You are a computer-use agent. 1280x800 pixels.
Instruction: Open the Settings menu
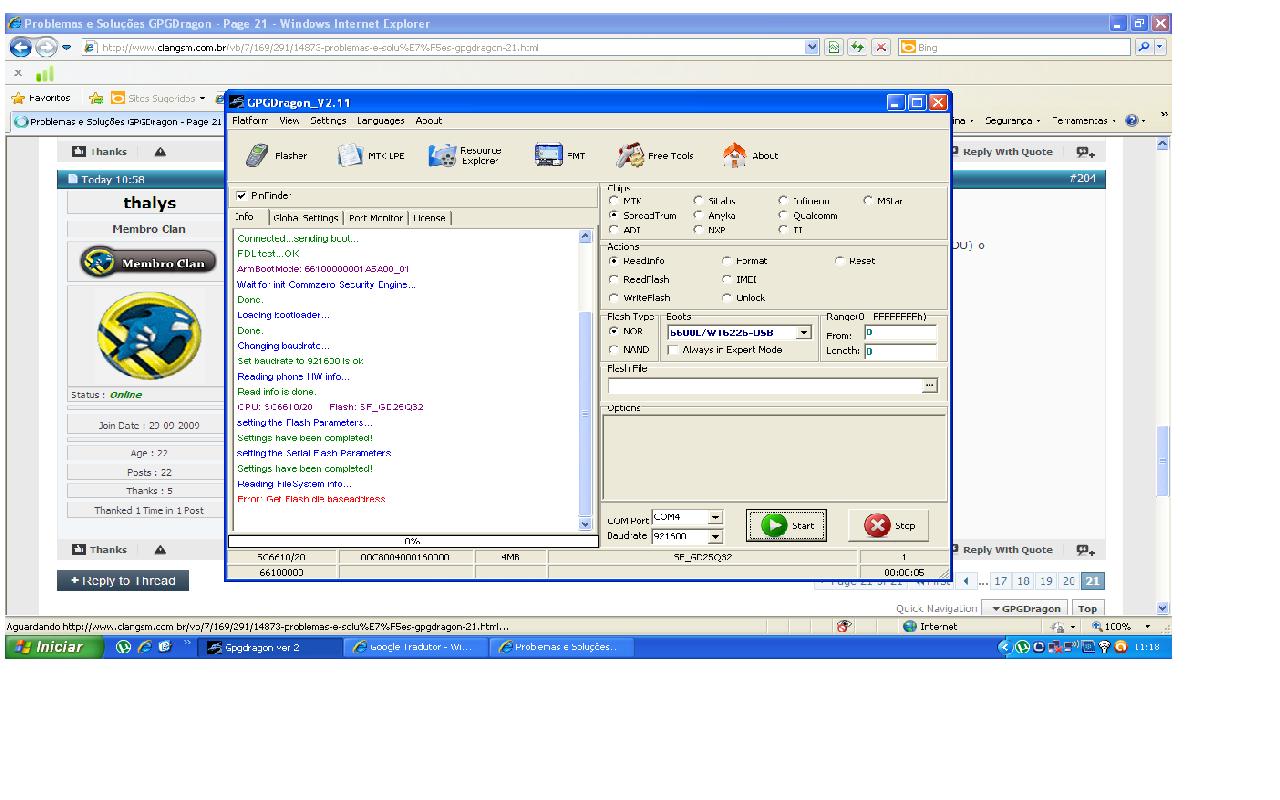point(328,121)
